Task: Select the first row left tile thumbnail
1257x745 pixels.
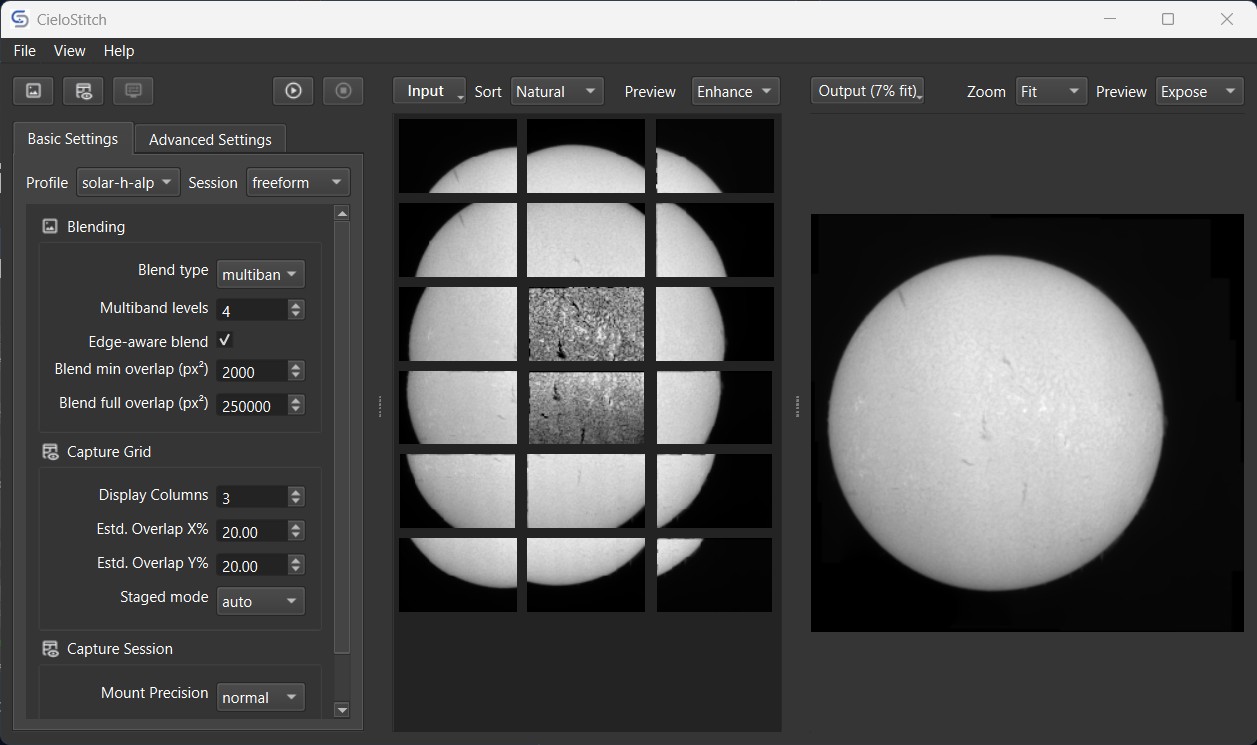Action: point(458,156)
